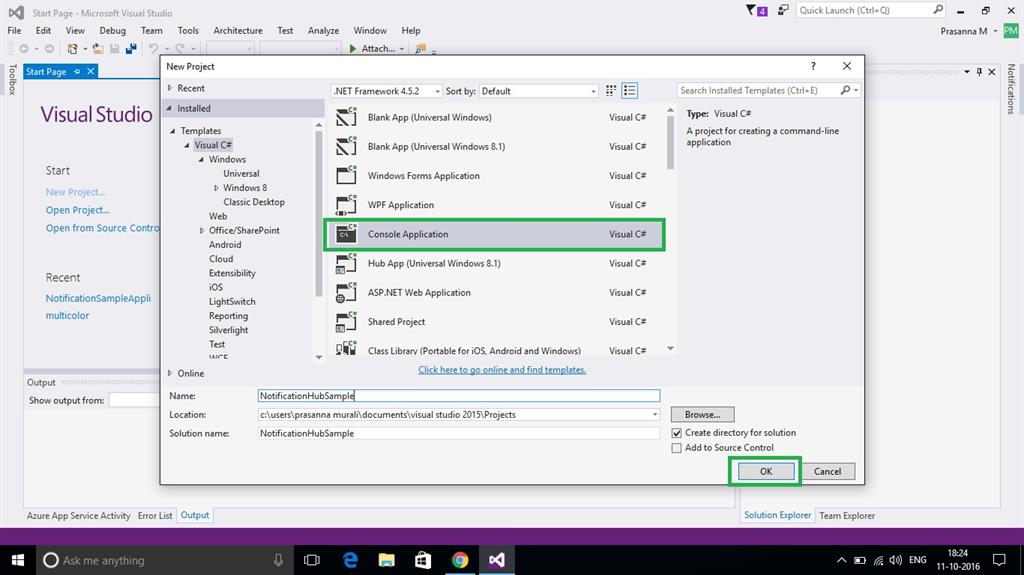Viewport: 1024px width, 575px height.
Task: Open the Debug menu
Action: (x=112, y=30)
